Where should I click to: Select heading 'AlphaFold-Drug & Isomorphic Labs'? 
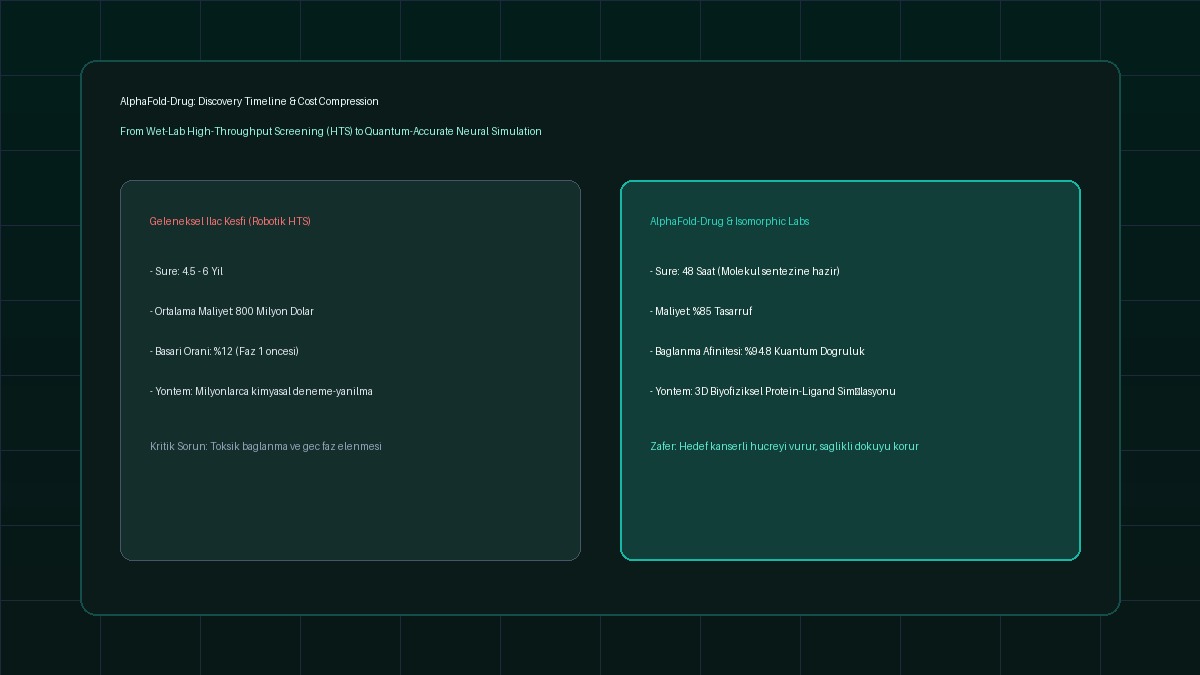click(x=730, y=221)
